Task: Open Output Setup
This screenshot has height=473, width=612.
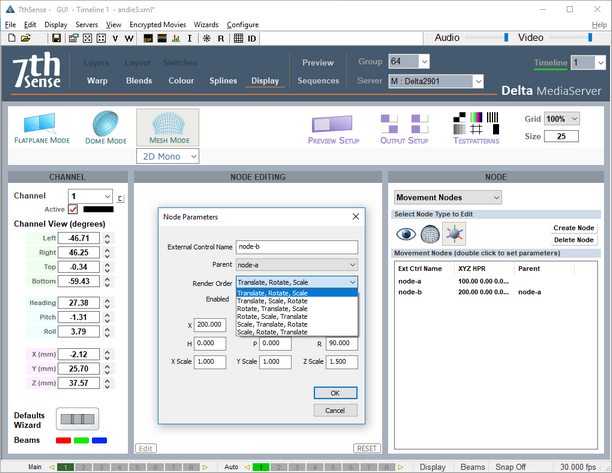Action: [x=404, y=130]
